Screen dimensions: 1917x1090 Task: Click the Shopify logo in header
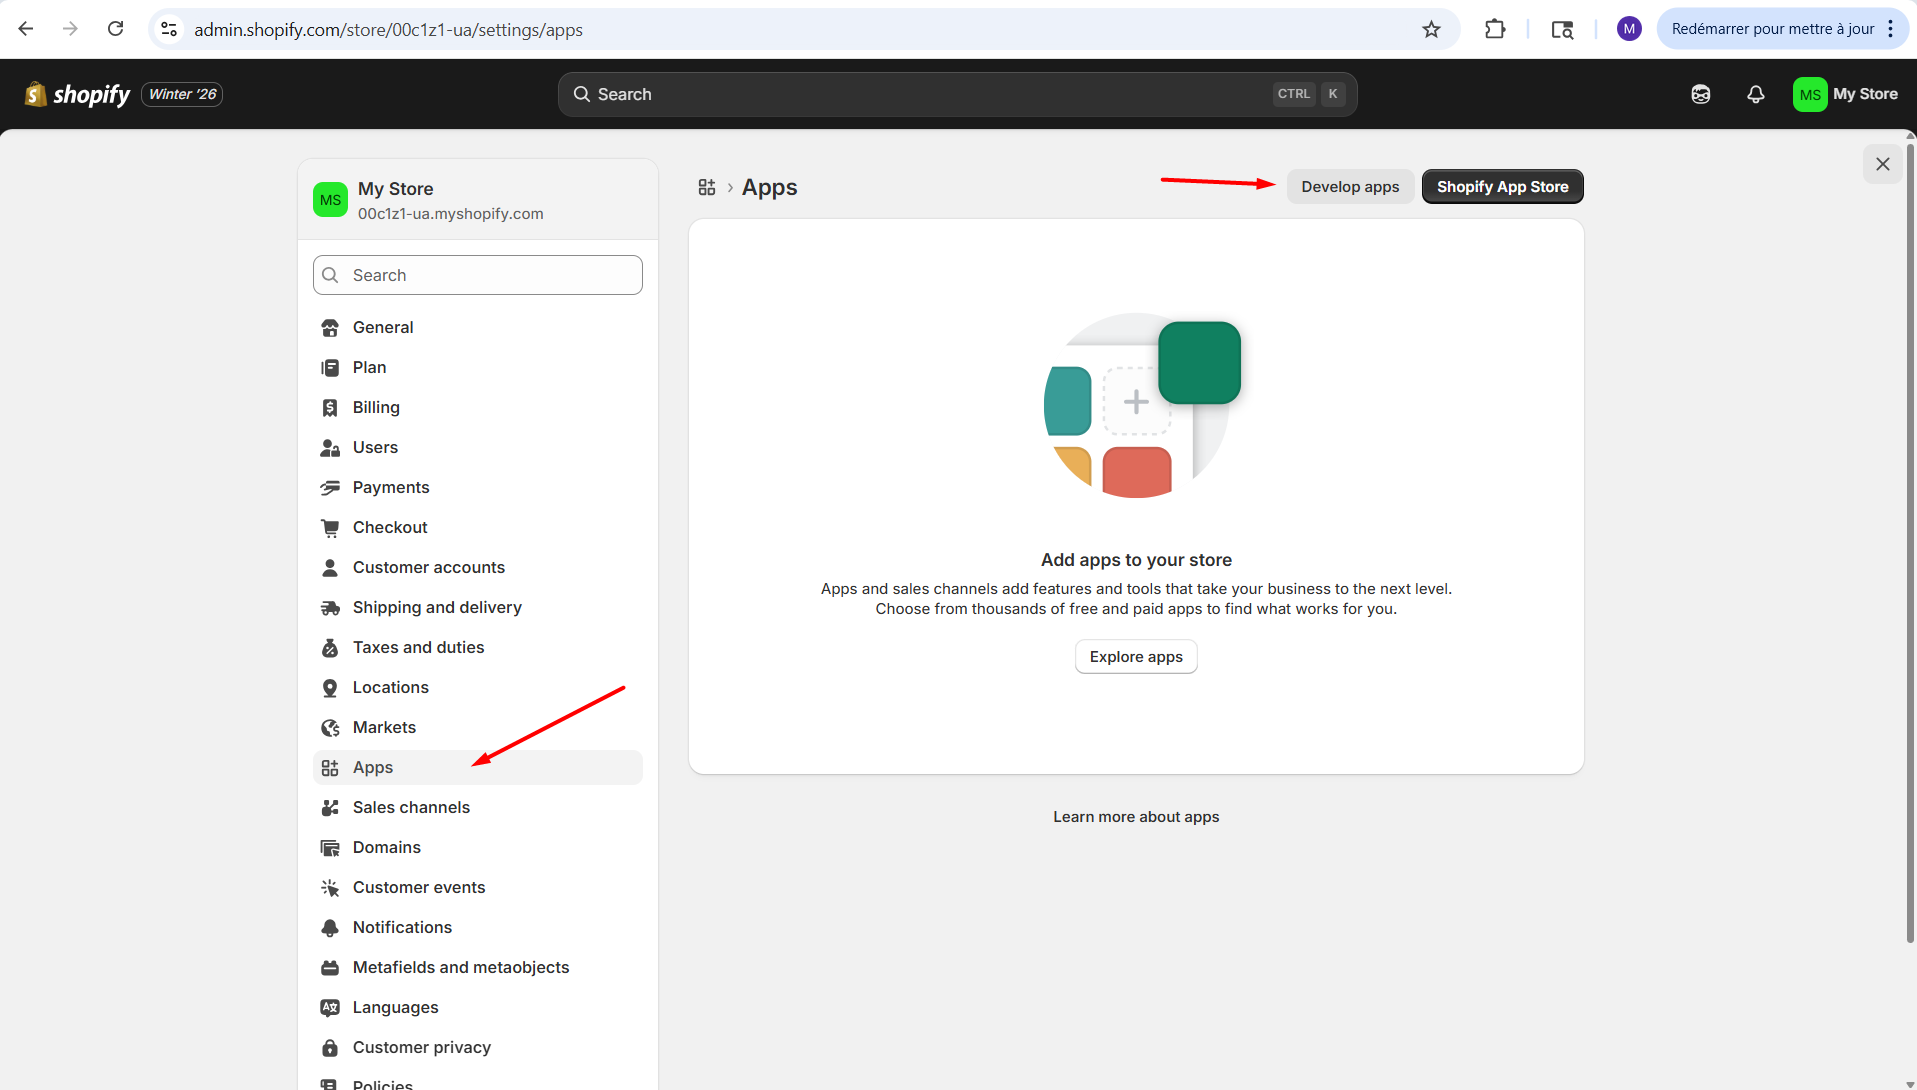pyautogui.click(x=77, y=94)
